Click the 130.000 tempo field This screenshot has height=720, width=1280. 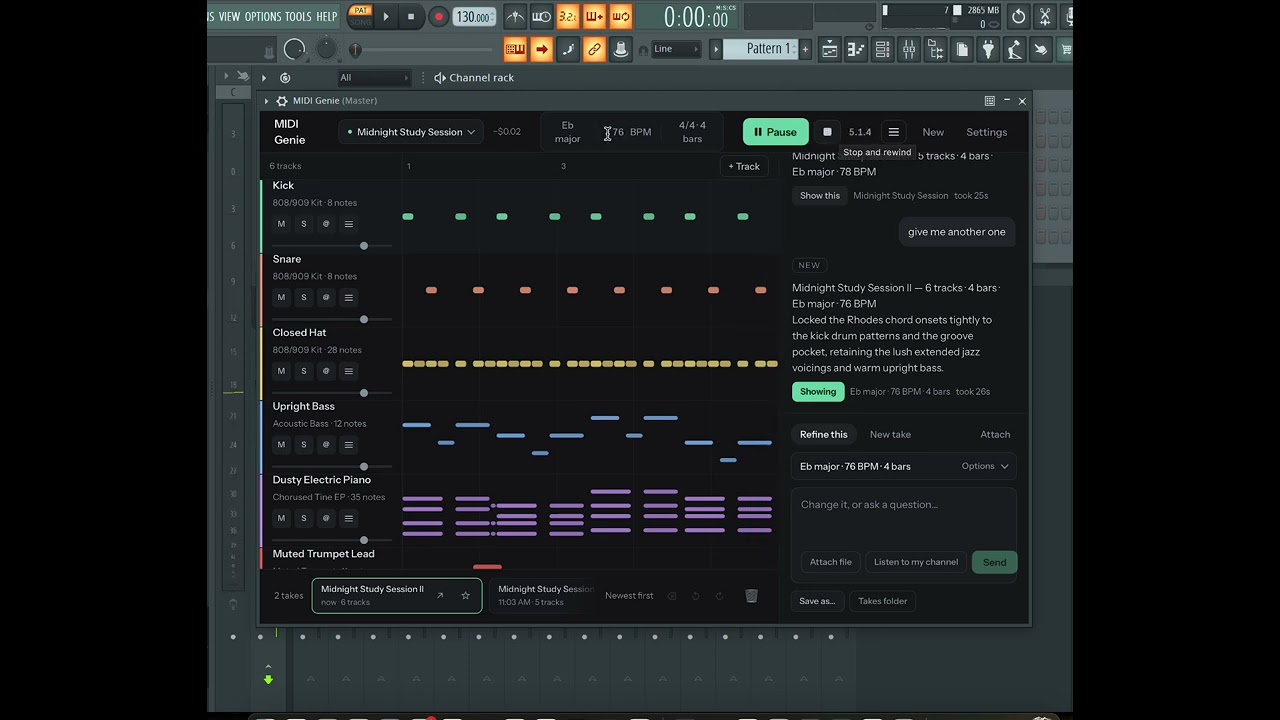[x=473, y=17]
